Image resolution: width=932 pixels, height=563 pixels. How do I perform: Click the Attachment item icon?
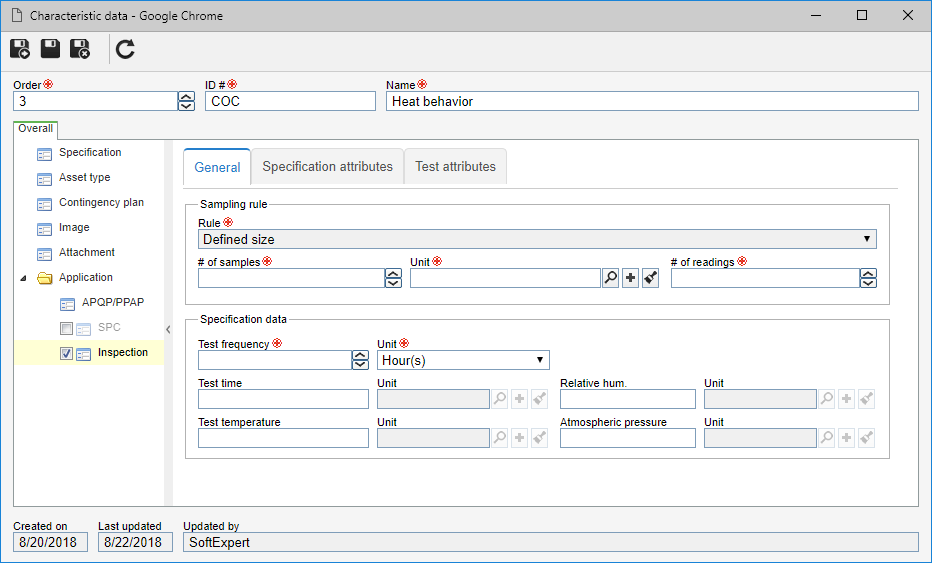(x=45, y=254)
